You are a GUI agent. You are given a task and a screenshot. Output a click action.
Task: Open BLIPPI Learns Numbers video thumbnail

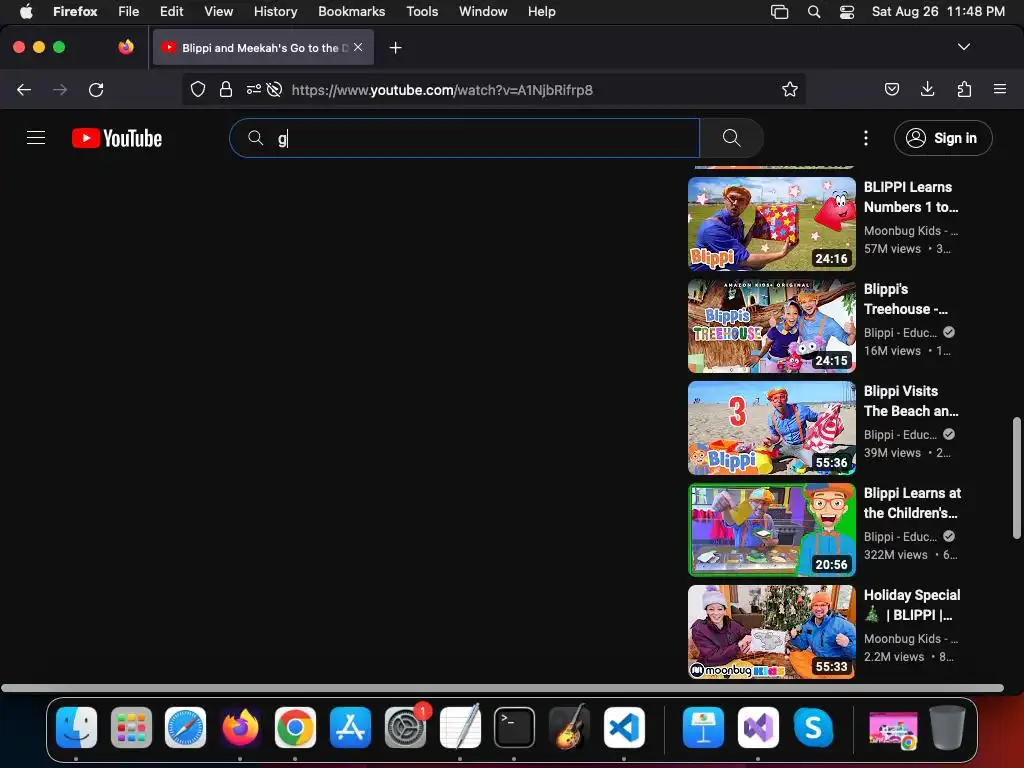click(x=772, y=224)
